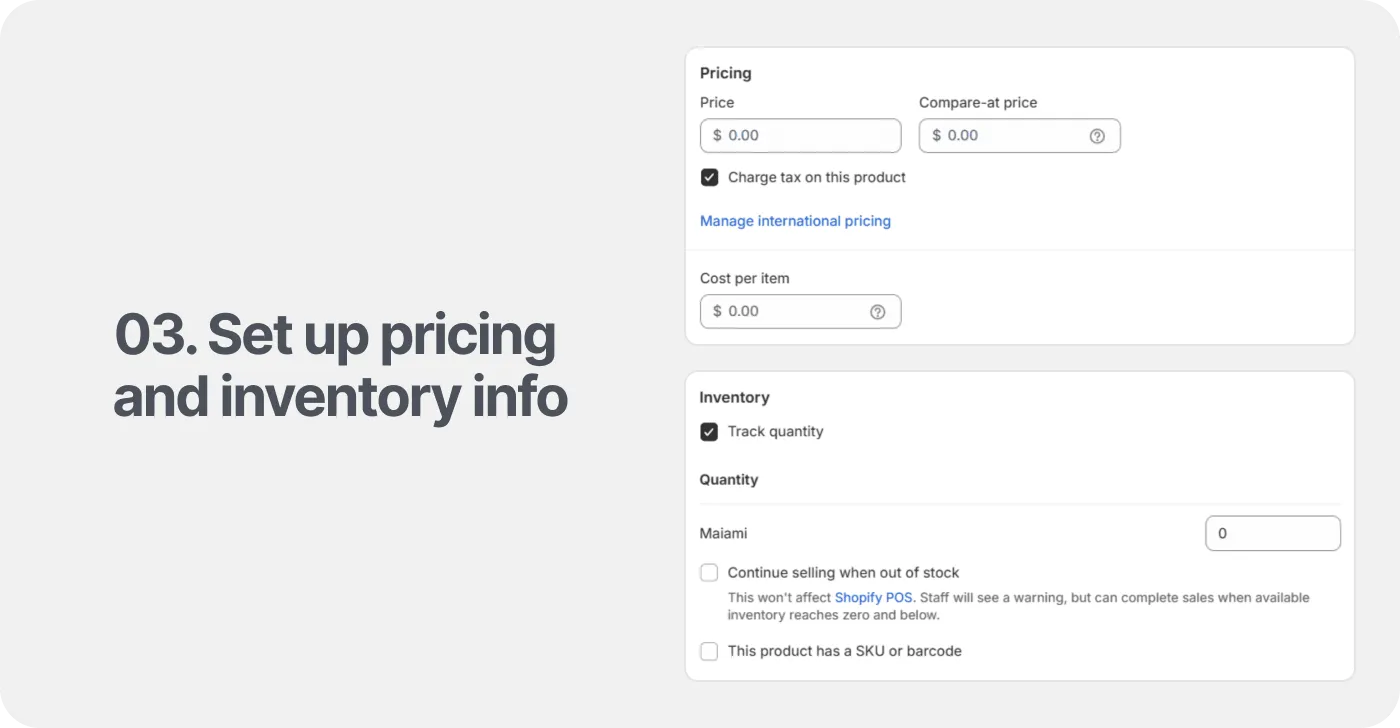Open Manage international pricing
This screenshot has height=728, width=1400.
pos(795,220)
